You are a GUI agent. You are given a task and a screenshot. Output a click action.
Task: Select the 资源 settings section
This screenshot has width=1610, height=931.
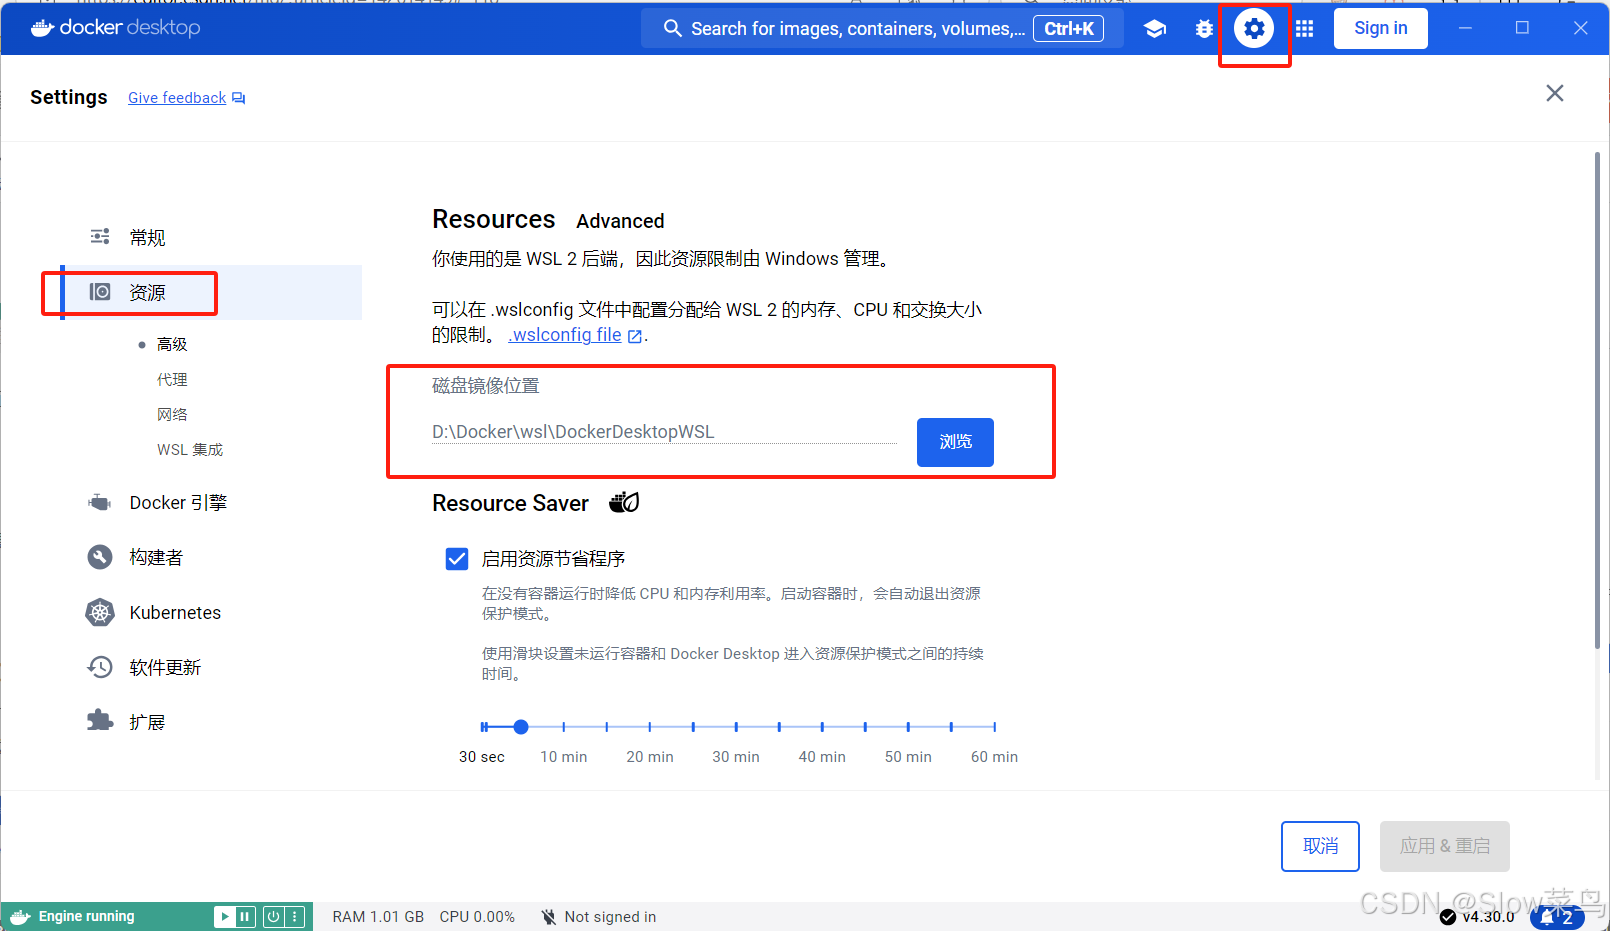[212, 292]
